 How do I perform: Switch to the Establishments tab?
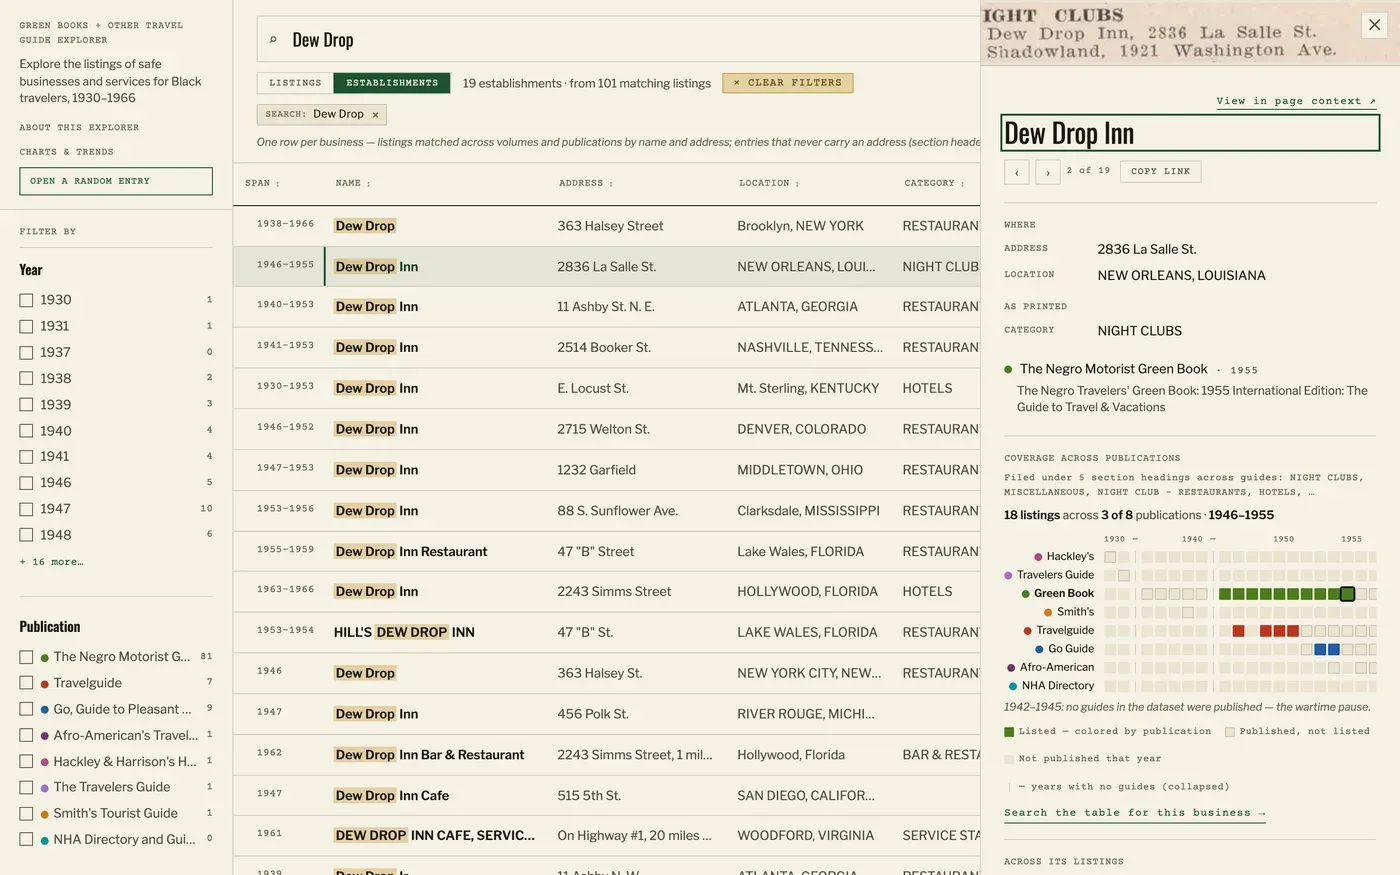click(392, 83)
